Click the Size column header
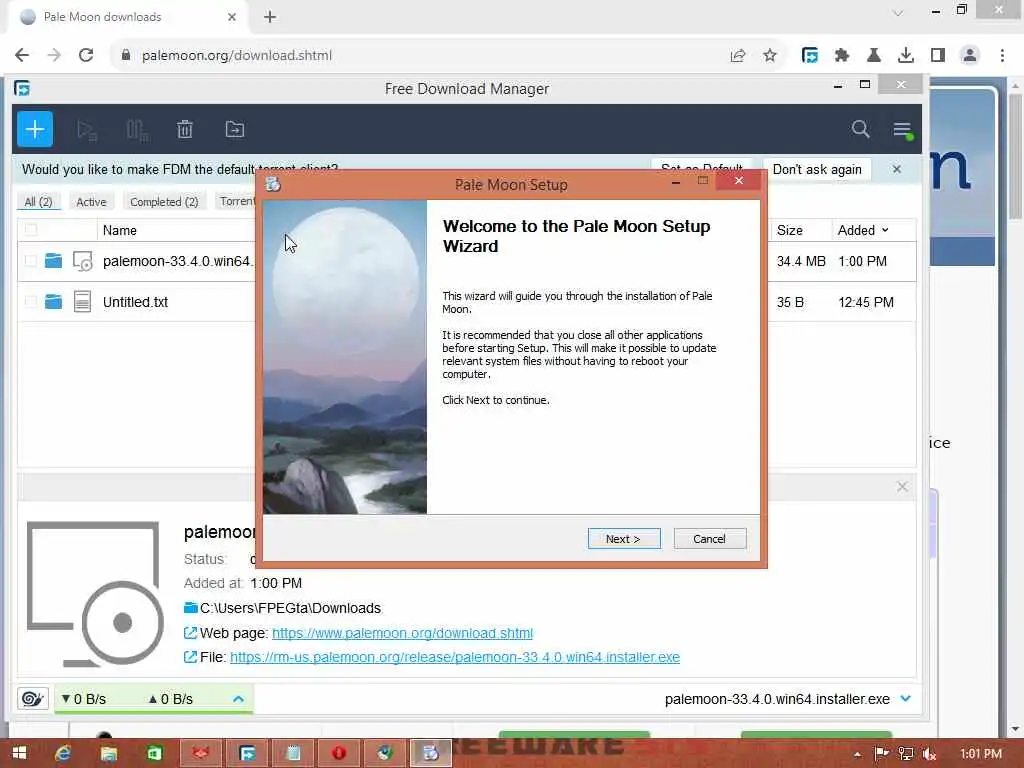Viewport: 1024px width, 768px height. click(x=790, y=230)
